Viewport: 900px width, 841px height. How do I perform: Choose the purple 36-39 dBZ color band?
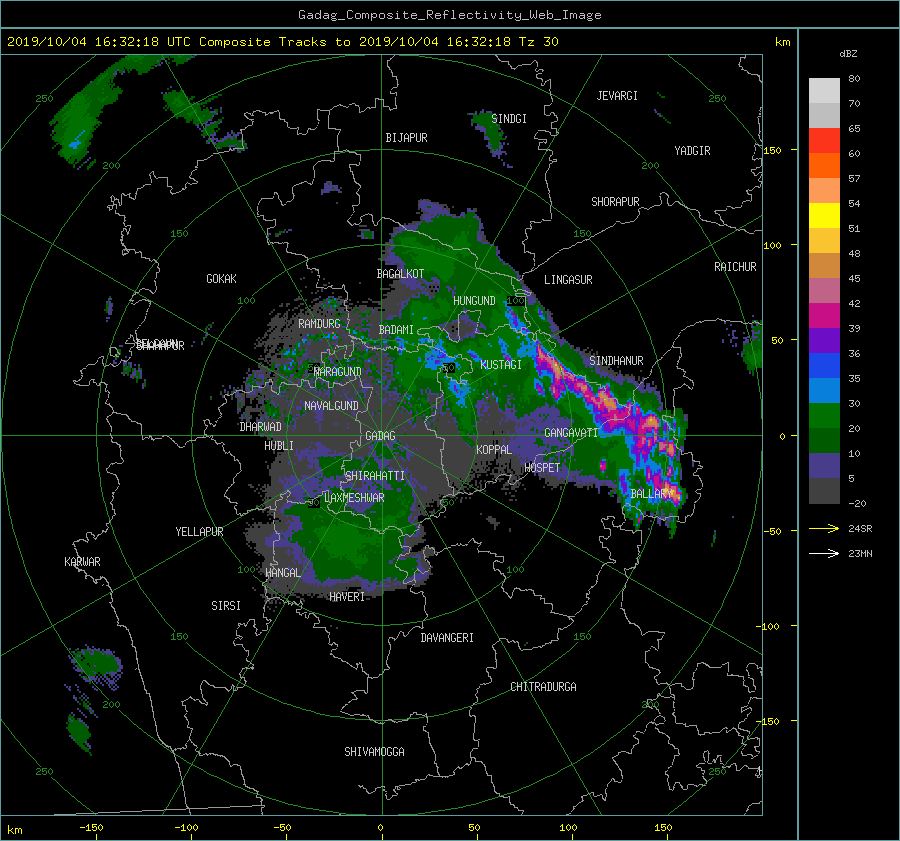[824, 340]
